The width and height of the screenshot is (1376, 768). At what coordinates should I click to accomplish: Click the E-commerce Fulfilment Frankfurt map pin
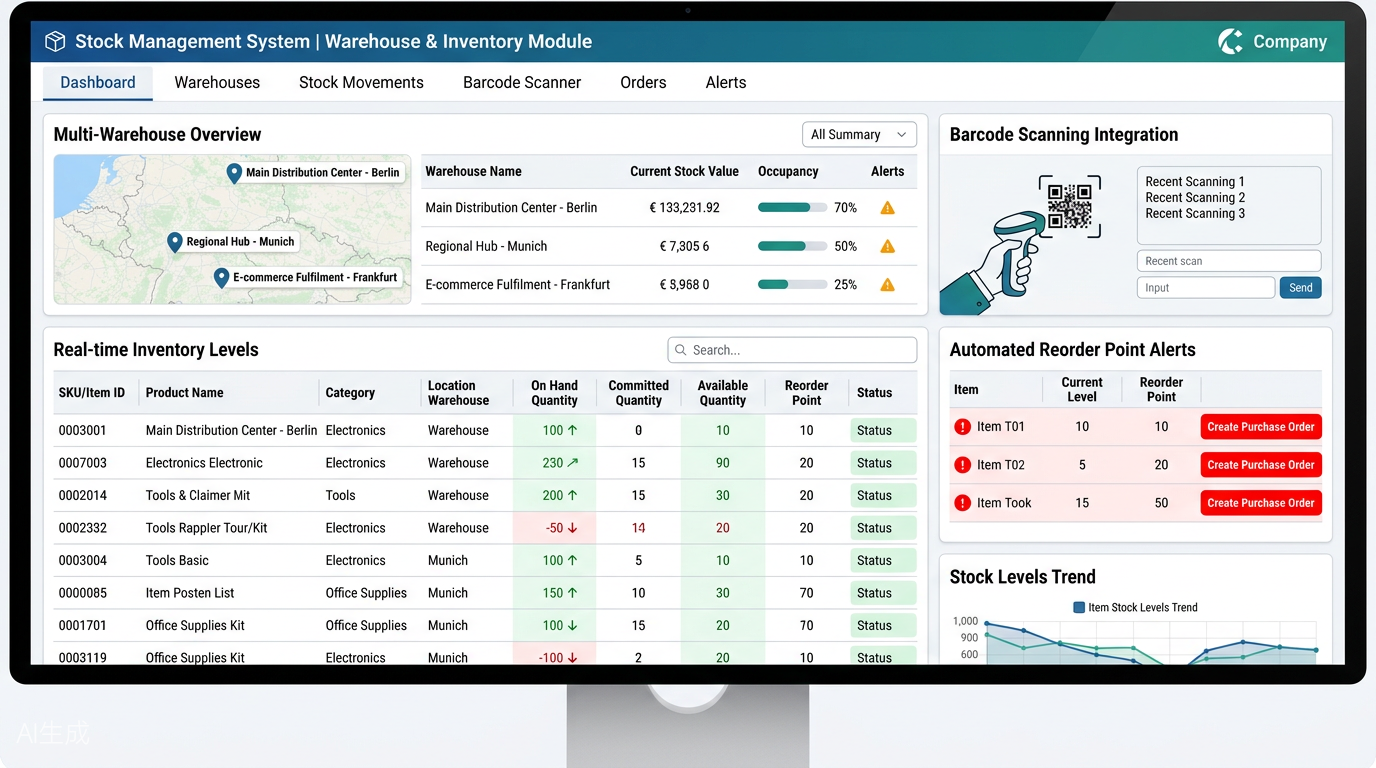(x=222, y=277)
